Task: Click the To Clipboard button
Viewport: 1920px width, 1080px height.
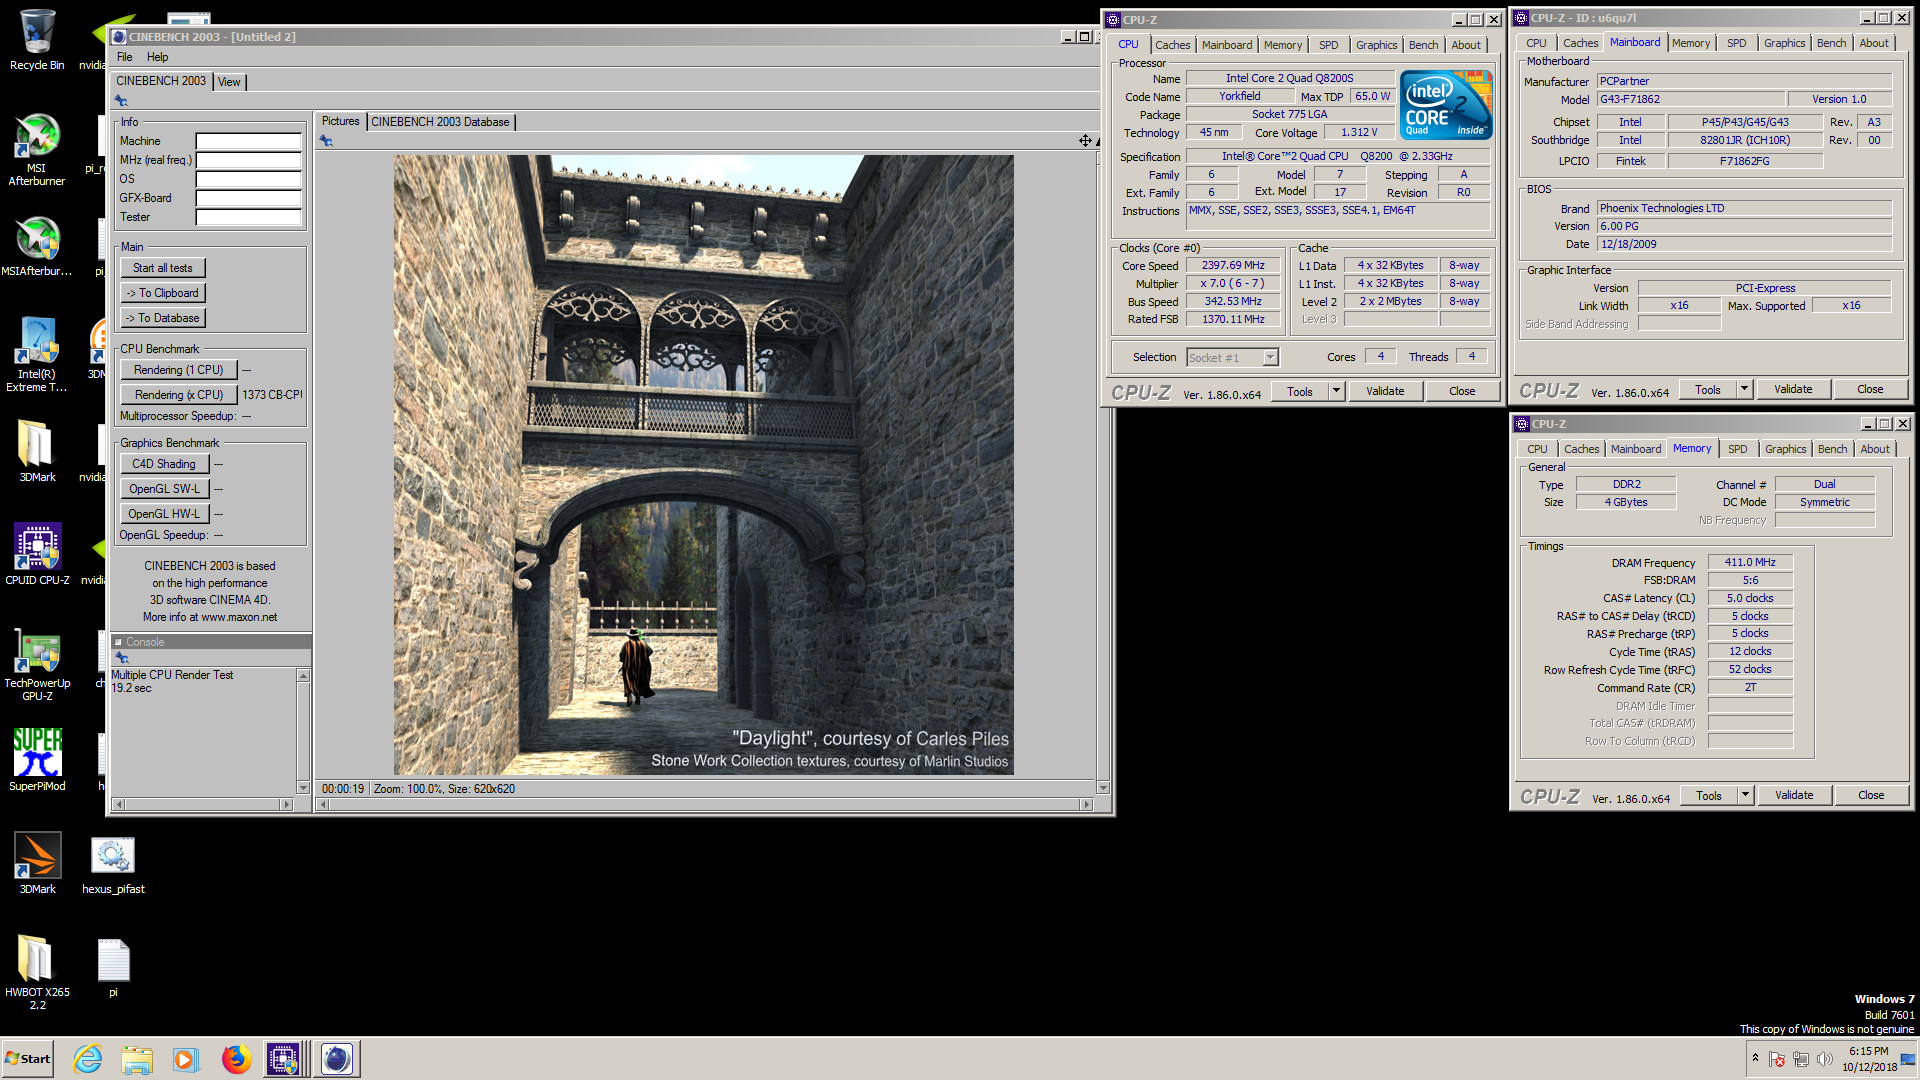Action: coord(163,293)
